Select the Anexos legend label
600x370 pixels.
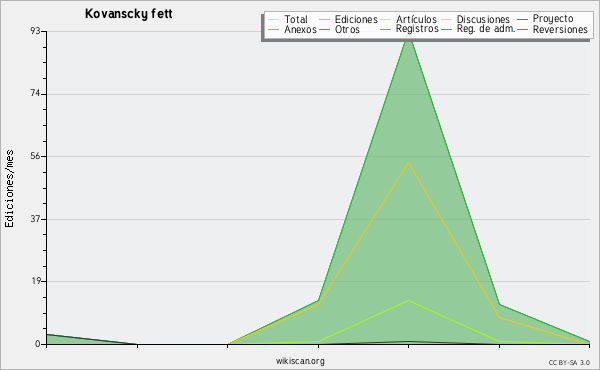[300, 29]
